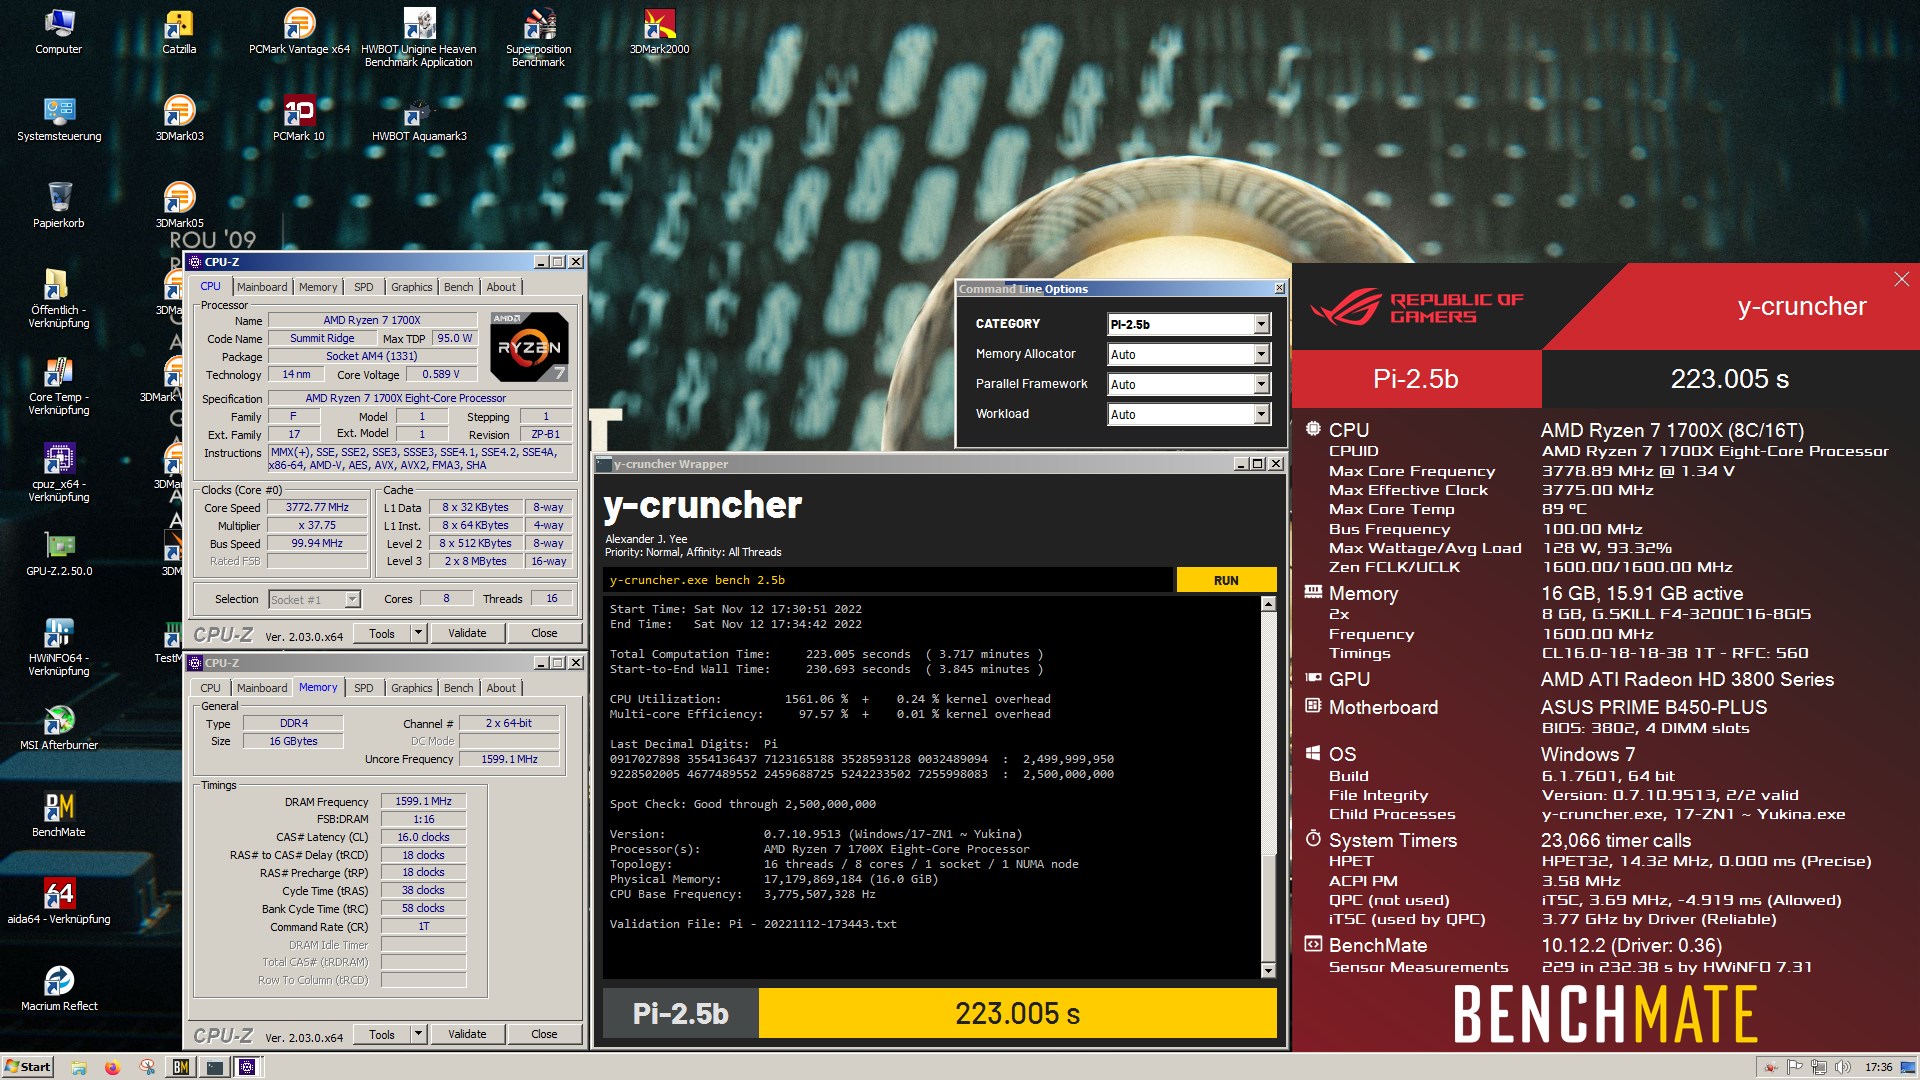This screenshot has width=1920, height=1080.
Task: Click the network tray icon
Action: [x=1819, y=1067]
